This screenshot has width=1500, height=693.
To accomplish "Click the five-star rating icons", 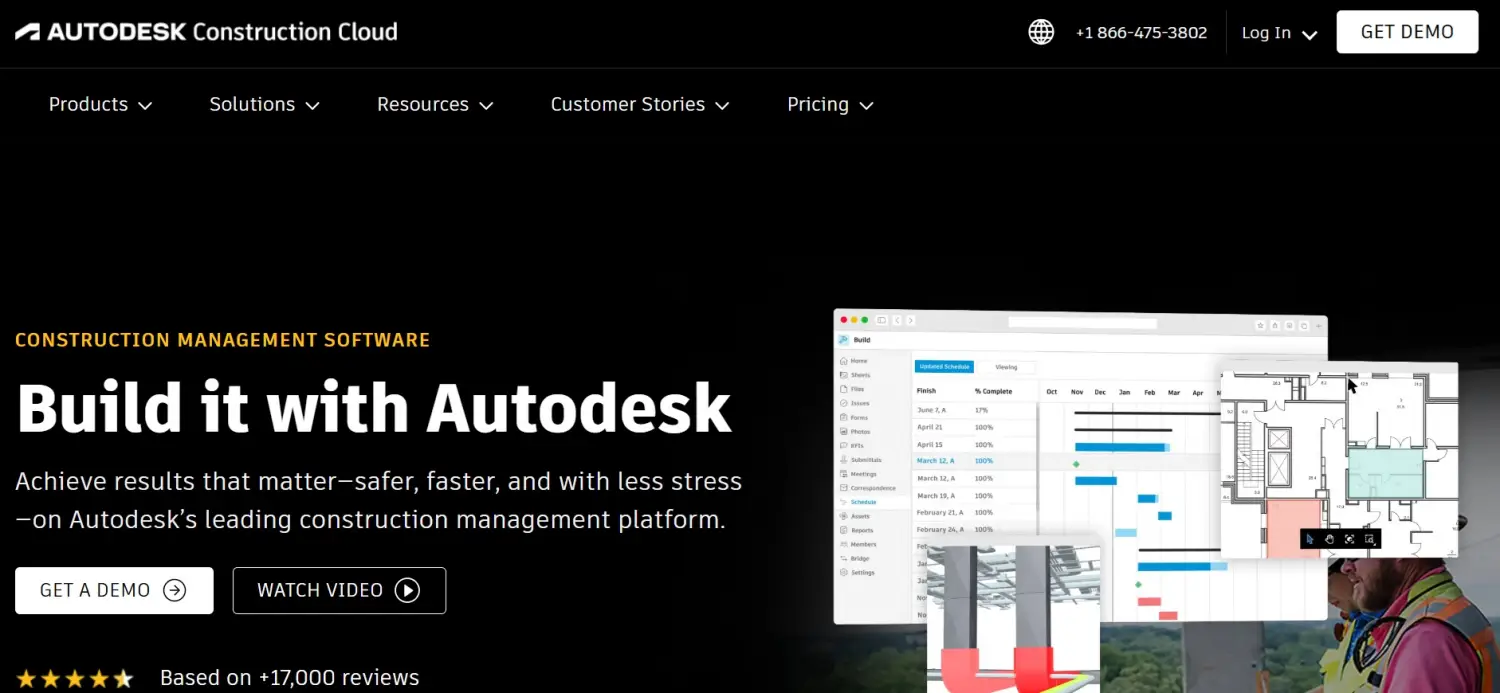I will pyautogui.click(x=75, y=679).
